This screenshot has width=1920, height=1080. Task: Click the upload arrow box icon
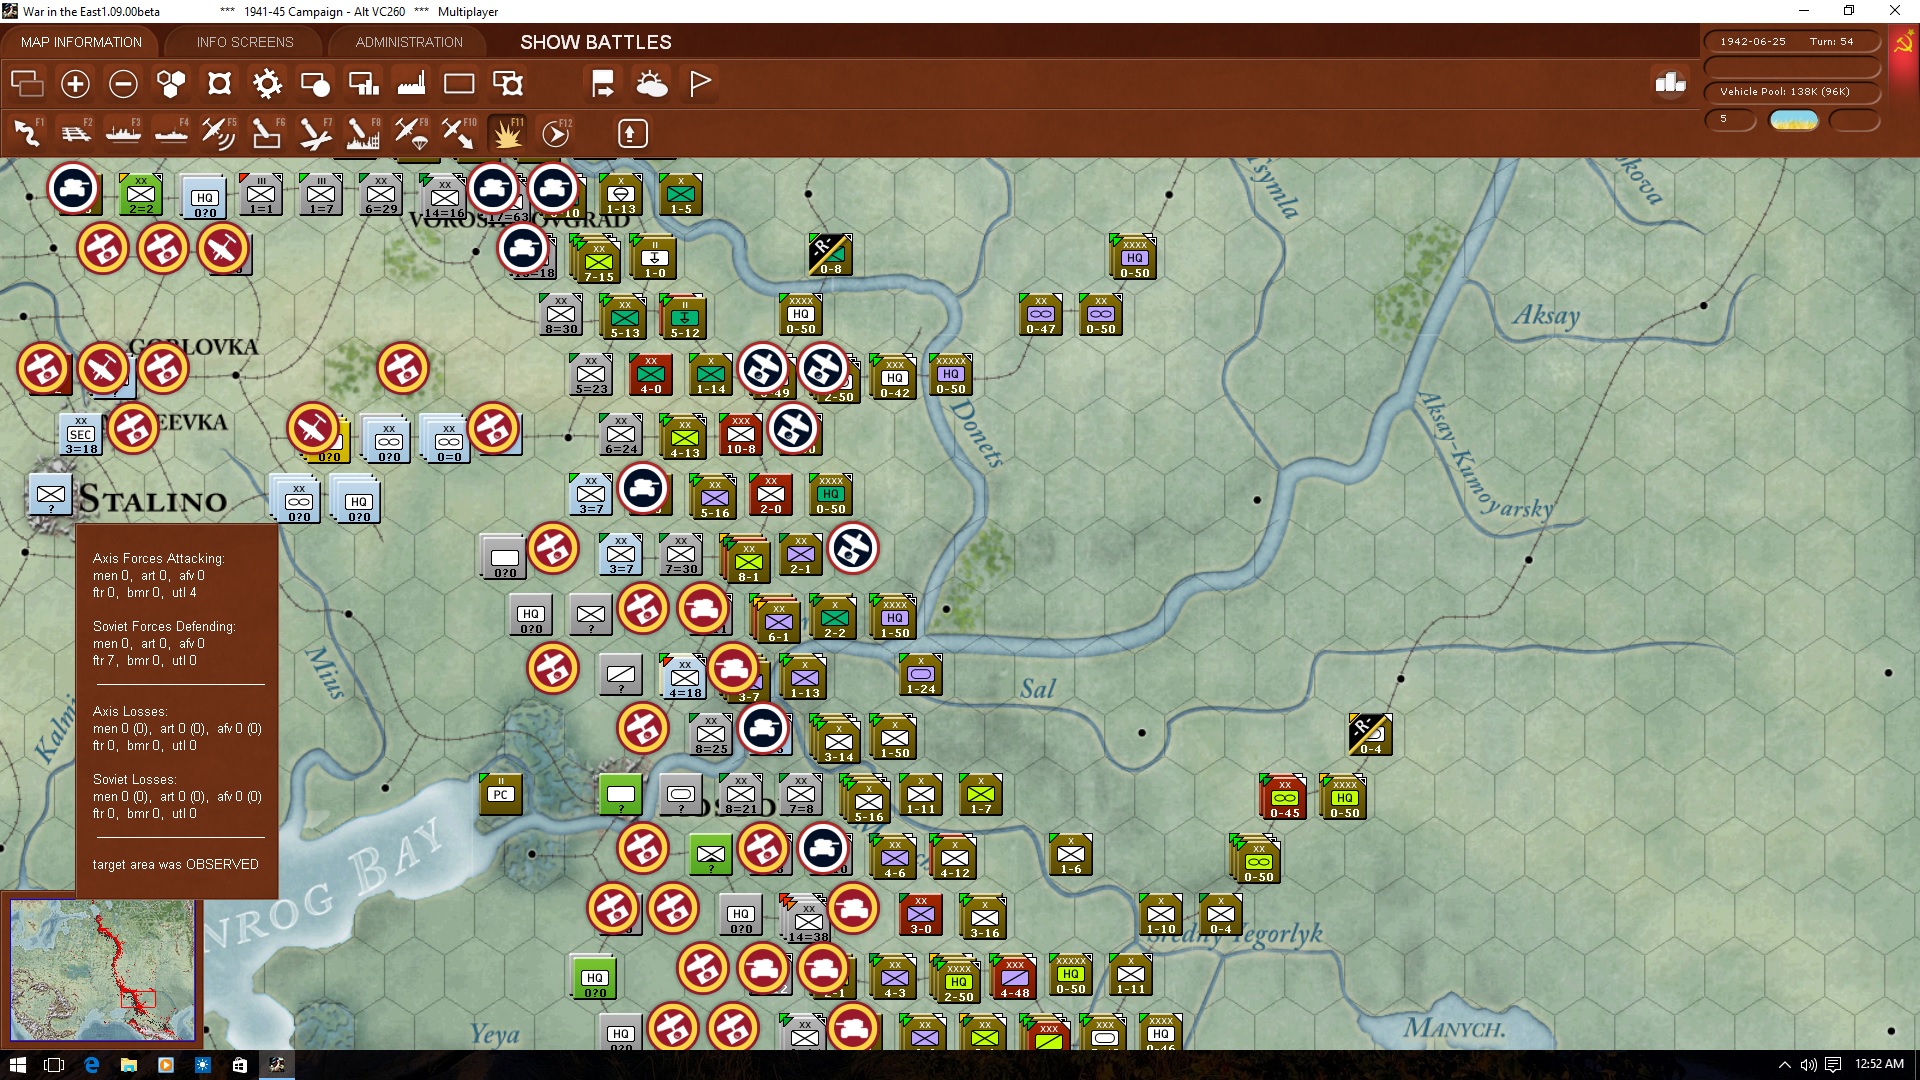[x=632, y=133]
